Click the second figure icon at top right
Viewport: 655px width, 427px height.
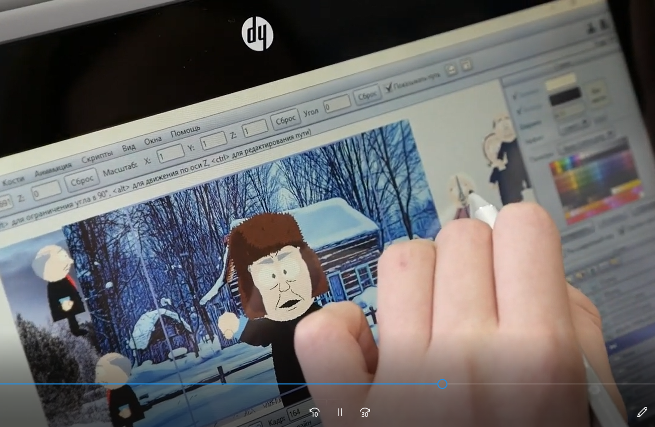[605, 24]
